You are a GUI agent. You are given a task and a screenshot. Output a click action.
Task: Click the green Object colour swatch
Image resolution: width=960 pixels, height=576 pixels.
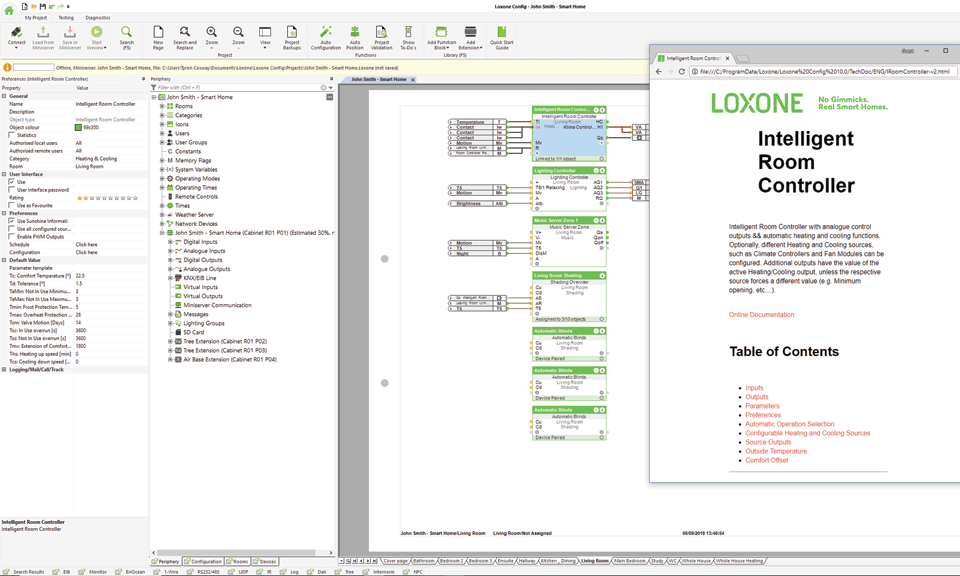[79, 127]
